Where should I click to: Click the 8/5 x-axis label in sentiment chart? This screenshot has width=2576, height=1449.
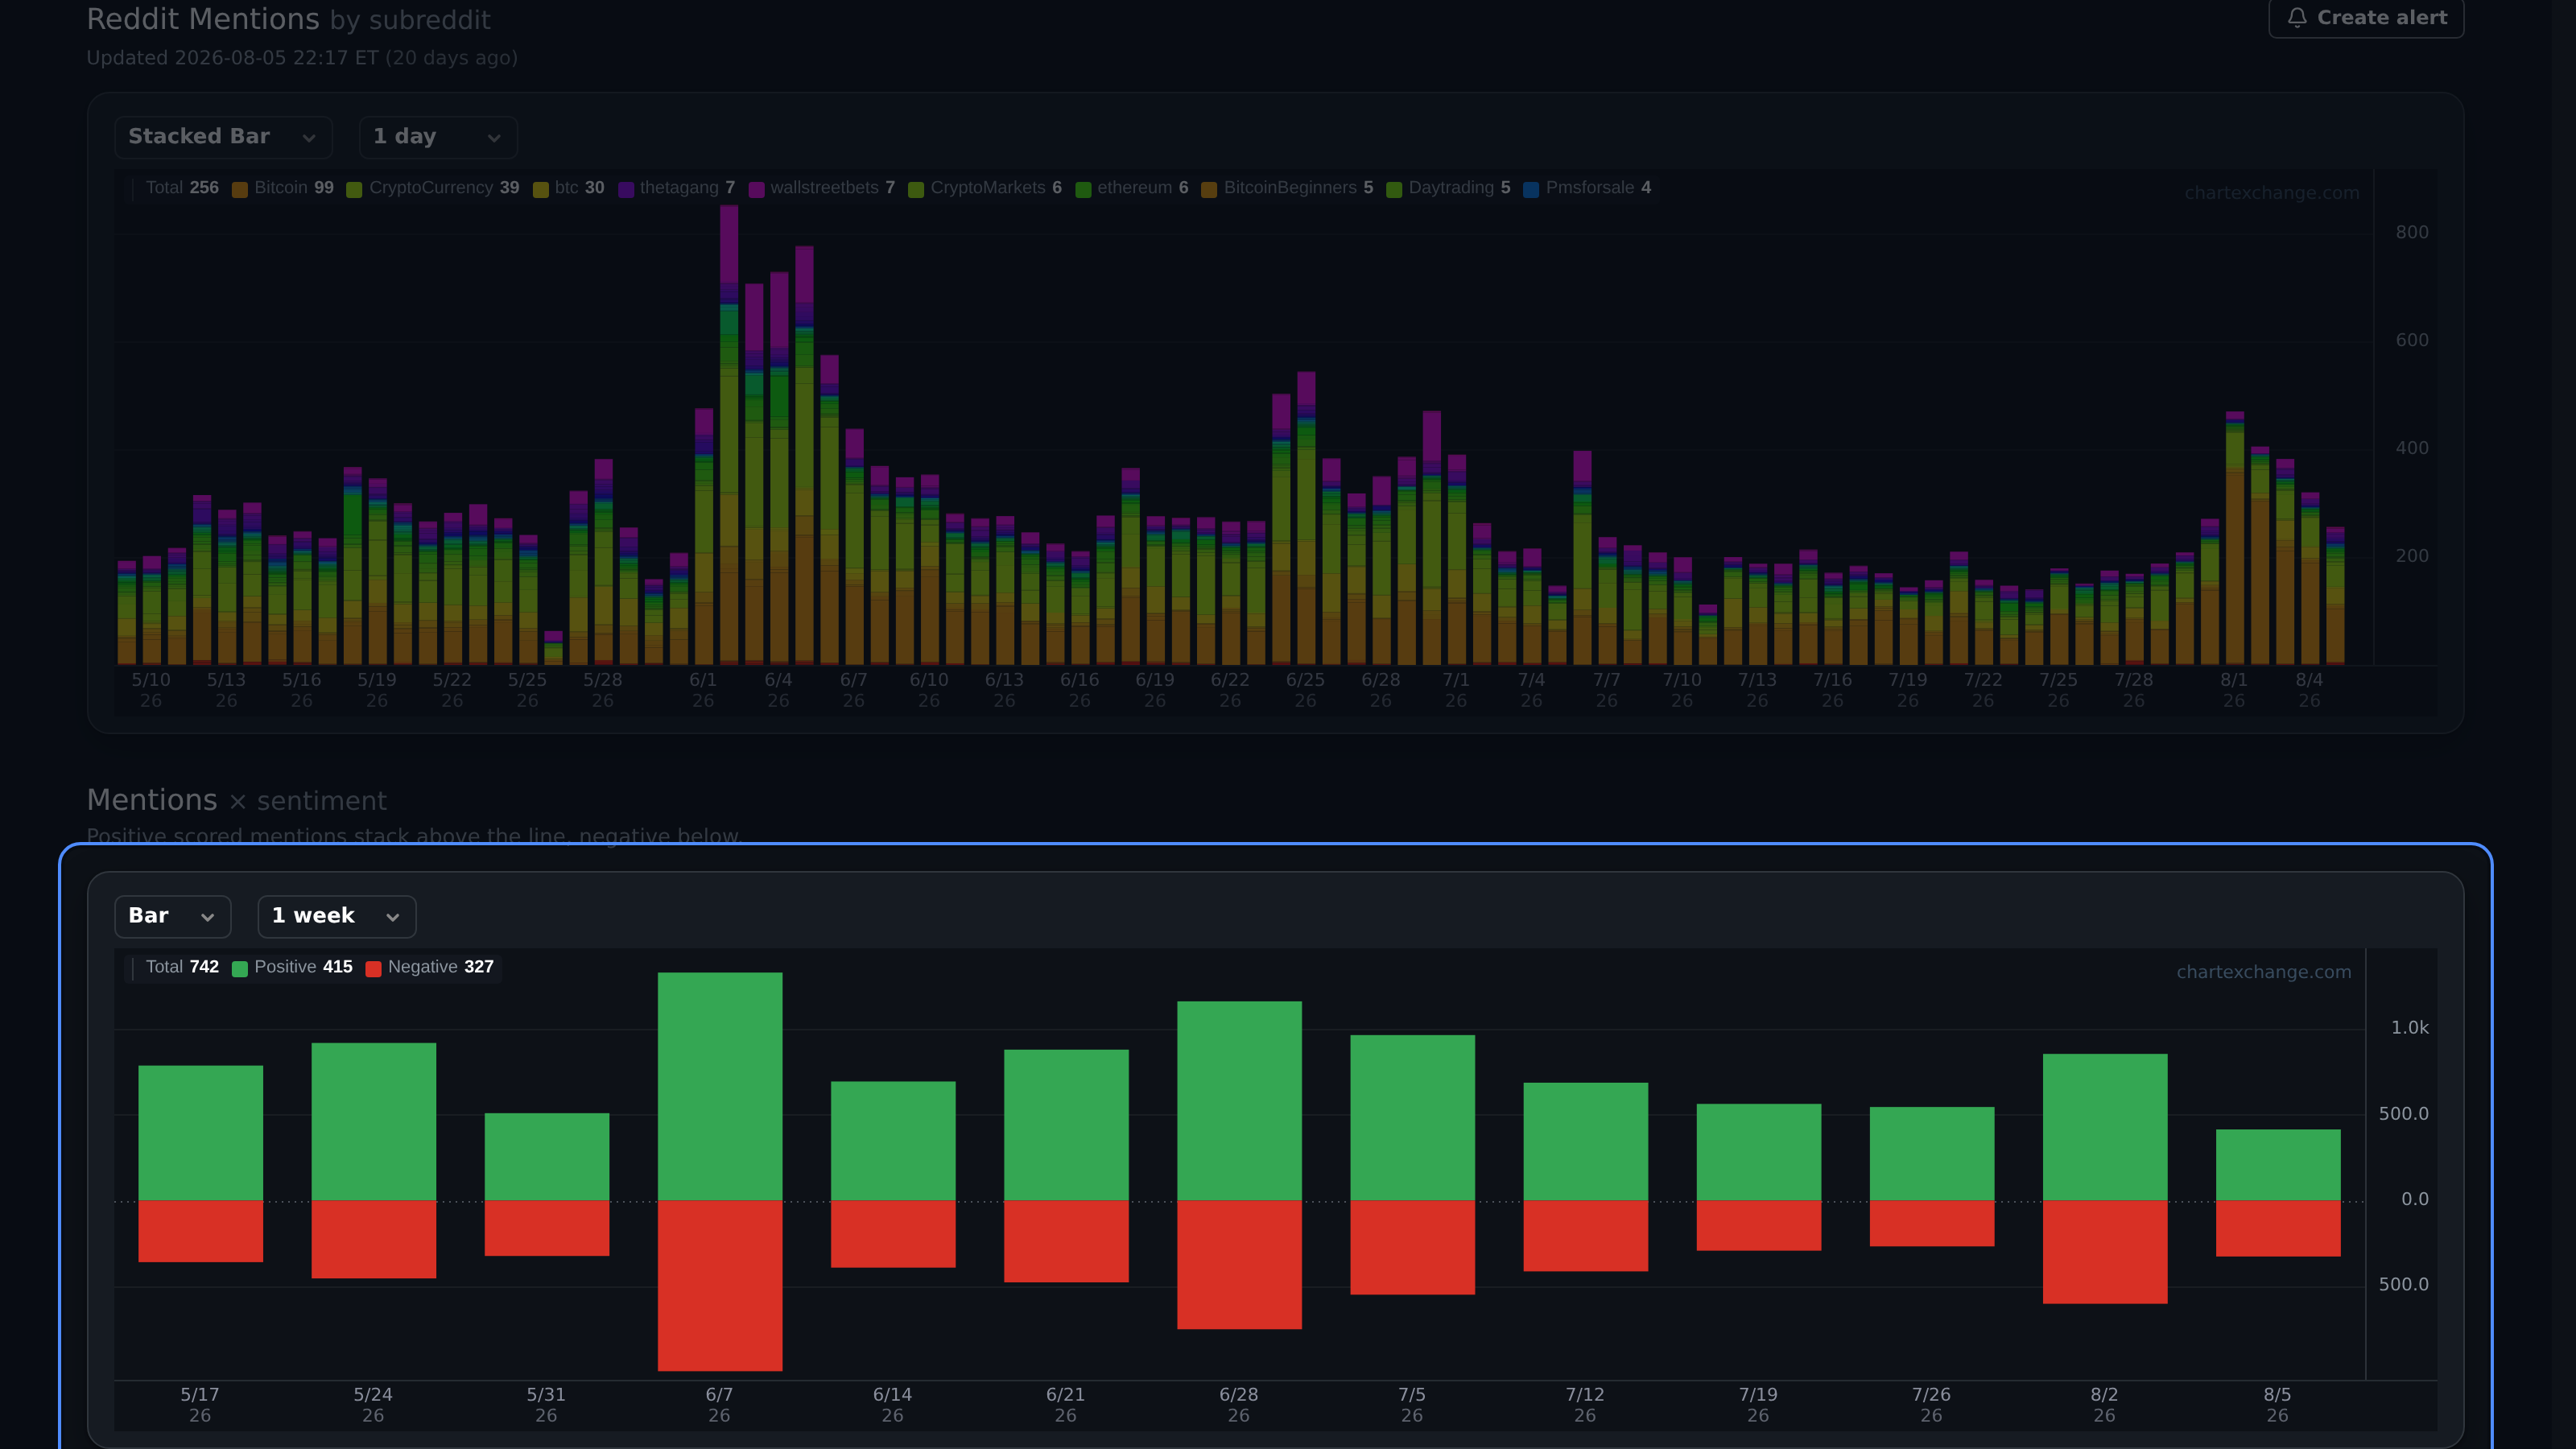coord(2277,1405)
